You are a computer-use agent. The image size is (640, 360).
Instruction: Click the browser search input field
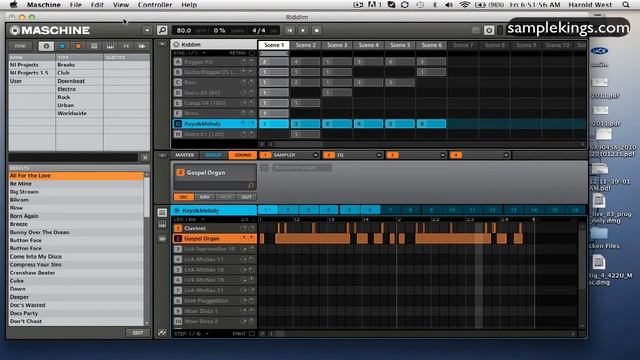click(73, 158)
